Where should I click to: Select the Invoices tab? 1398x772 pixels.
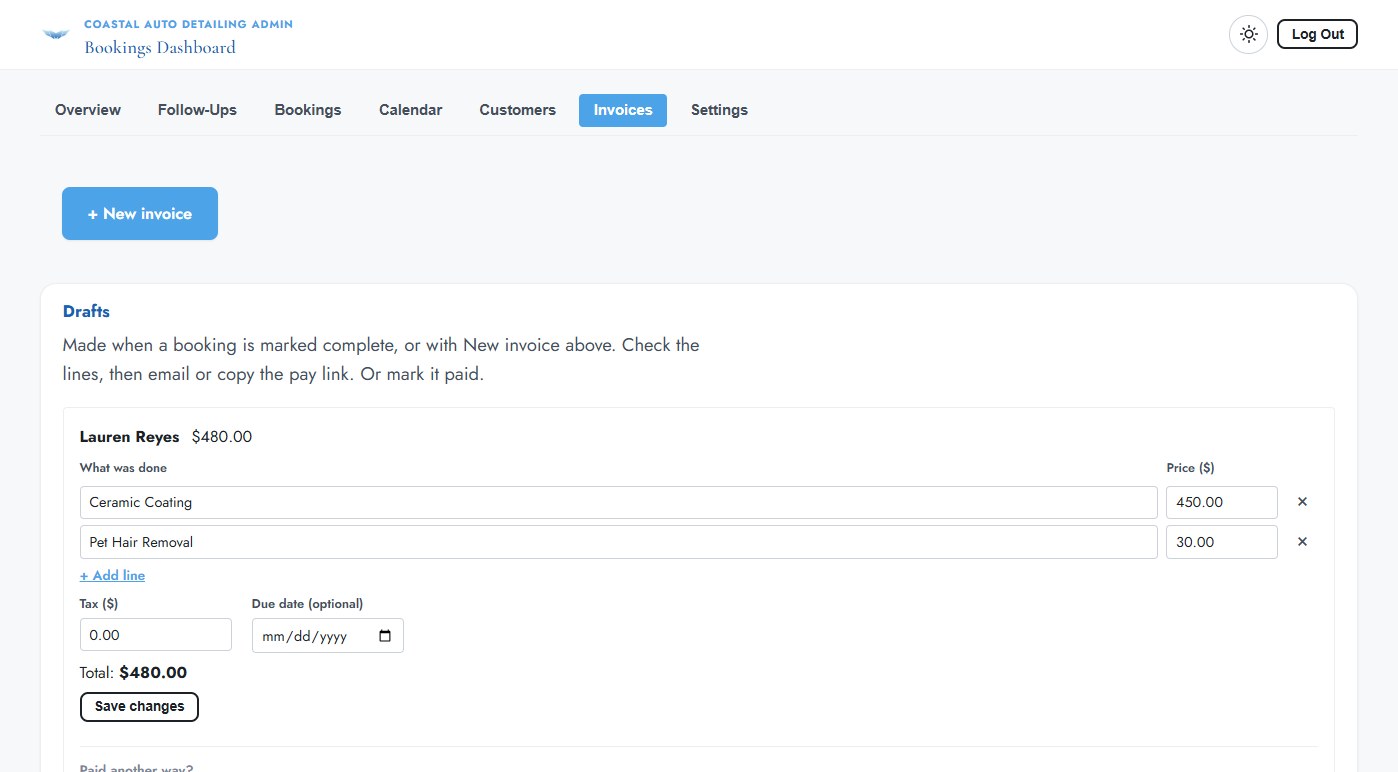click(x=623, y=110)
